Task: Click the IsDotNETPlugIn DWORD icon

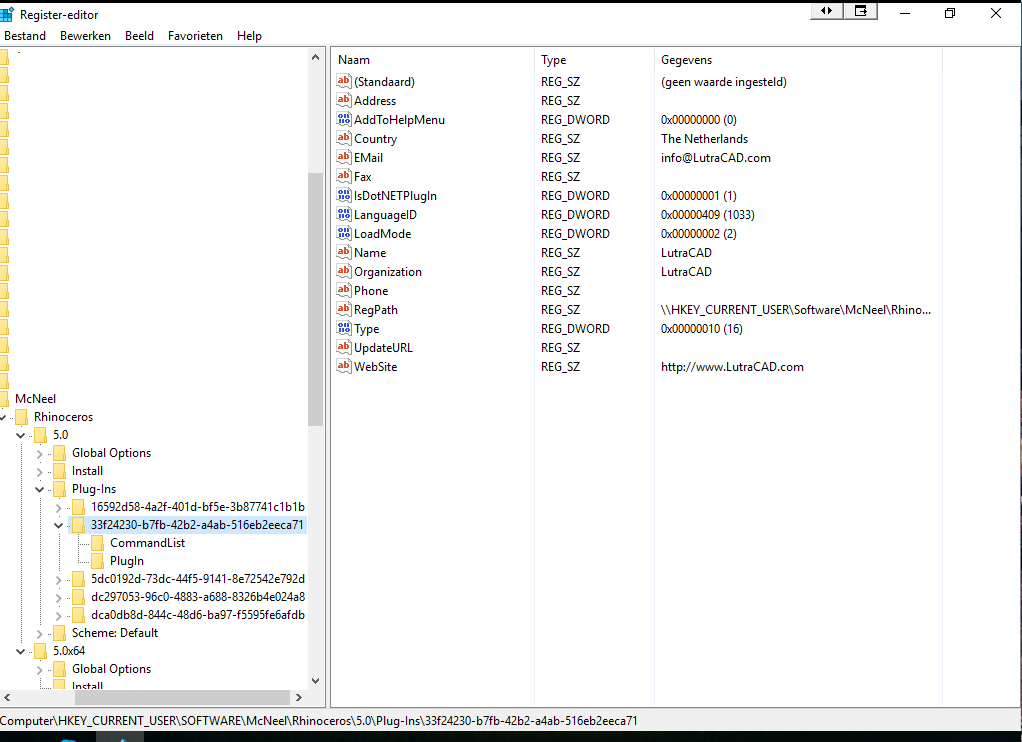Action: 343,194
